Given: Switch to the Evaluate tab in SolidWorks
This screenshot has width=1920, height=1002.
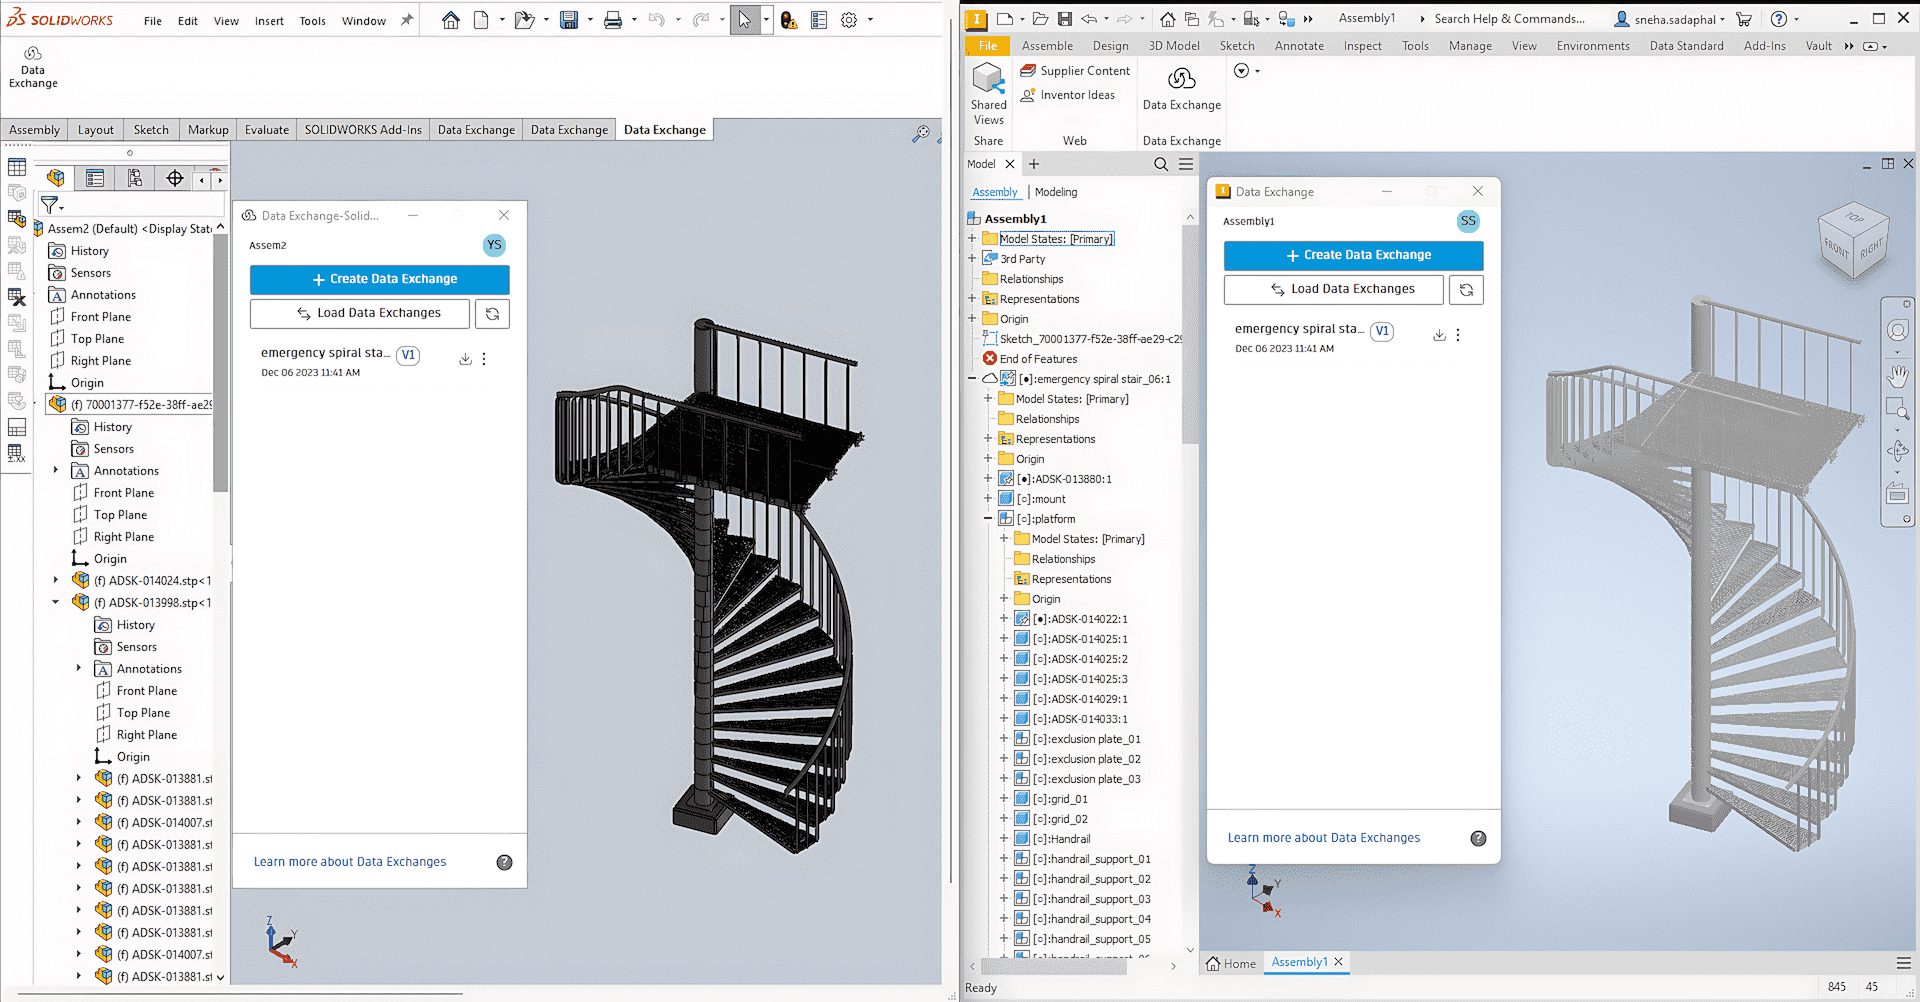Looking at the screenshot, I should pos(265,129).
